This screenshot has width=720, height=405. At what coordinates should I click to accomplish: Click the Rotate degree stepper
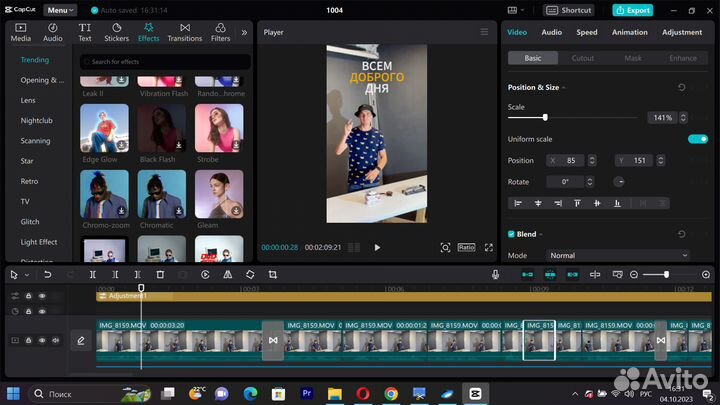tap(590, 182)
